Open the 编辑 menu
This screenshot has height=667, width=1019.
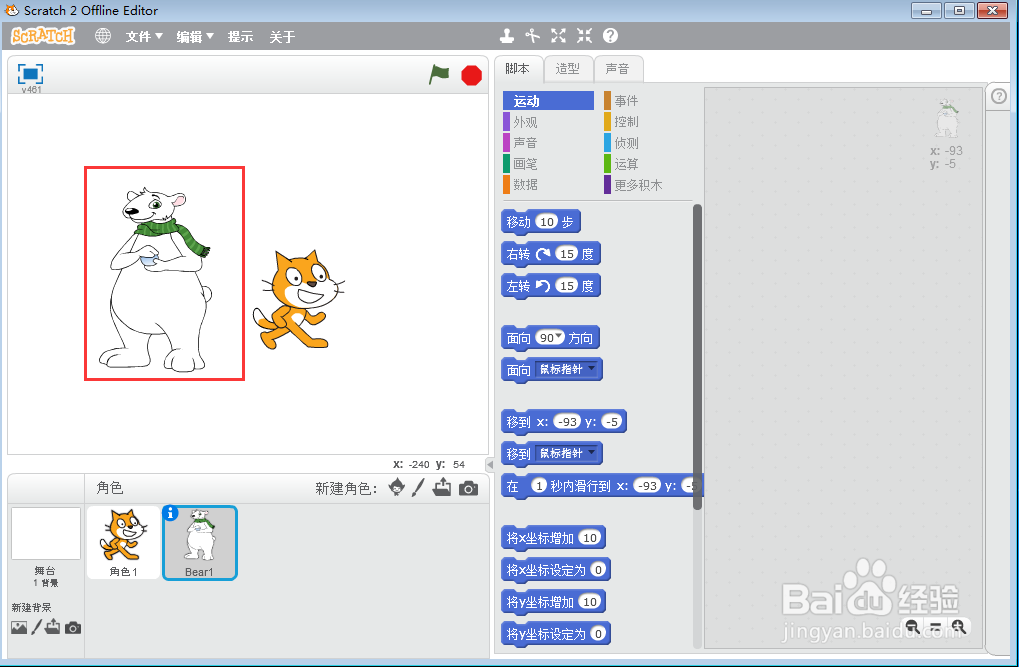pos(195,37)
